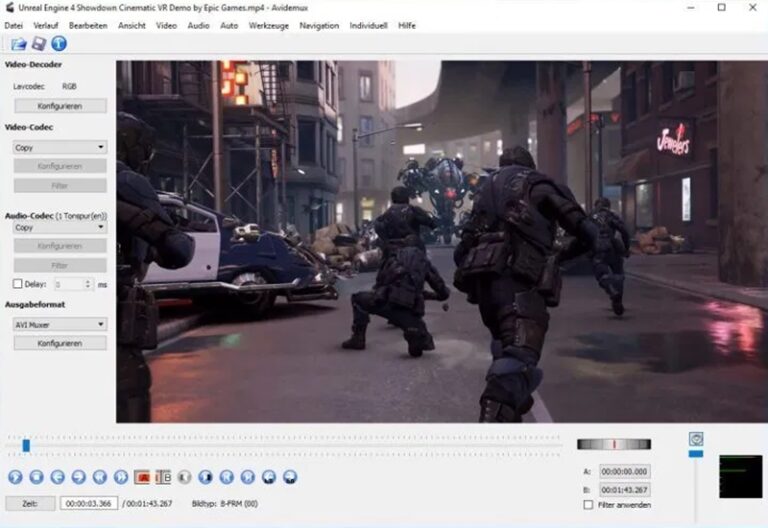Screen dimensions: 768x528
Task: Open the Video-Codec Copy dropdown
Action: click(x=59, y=147)
